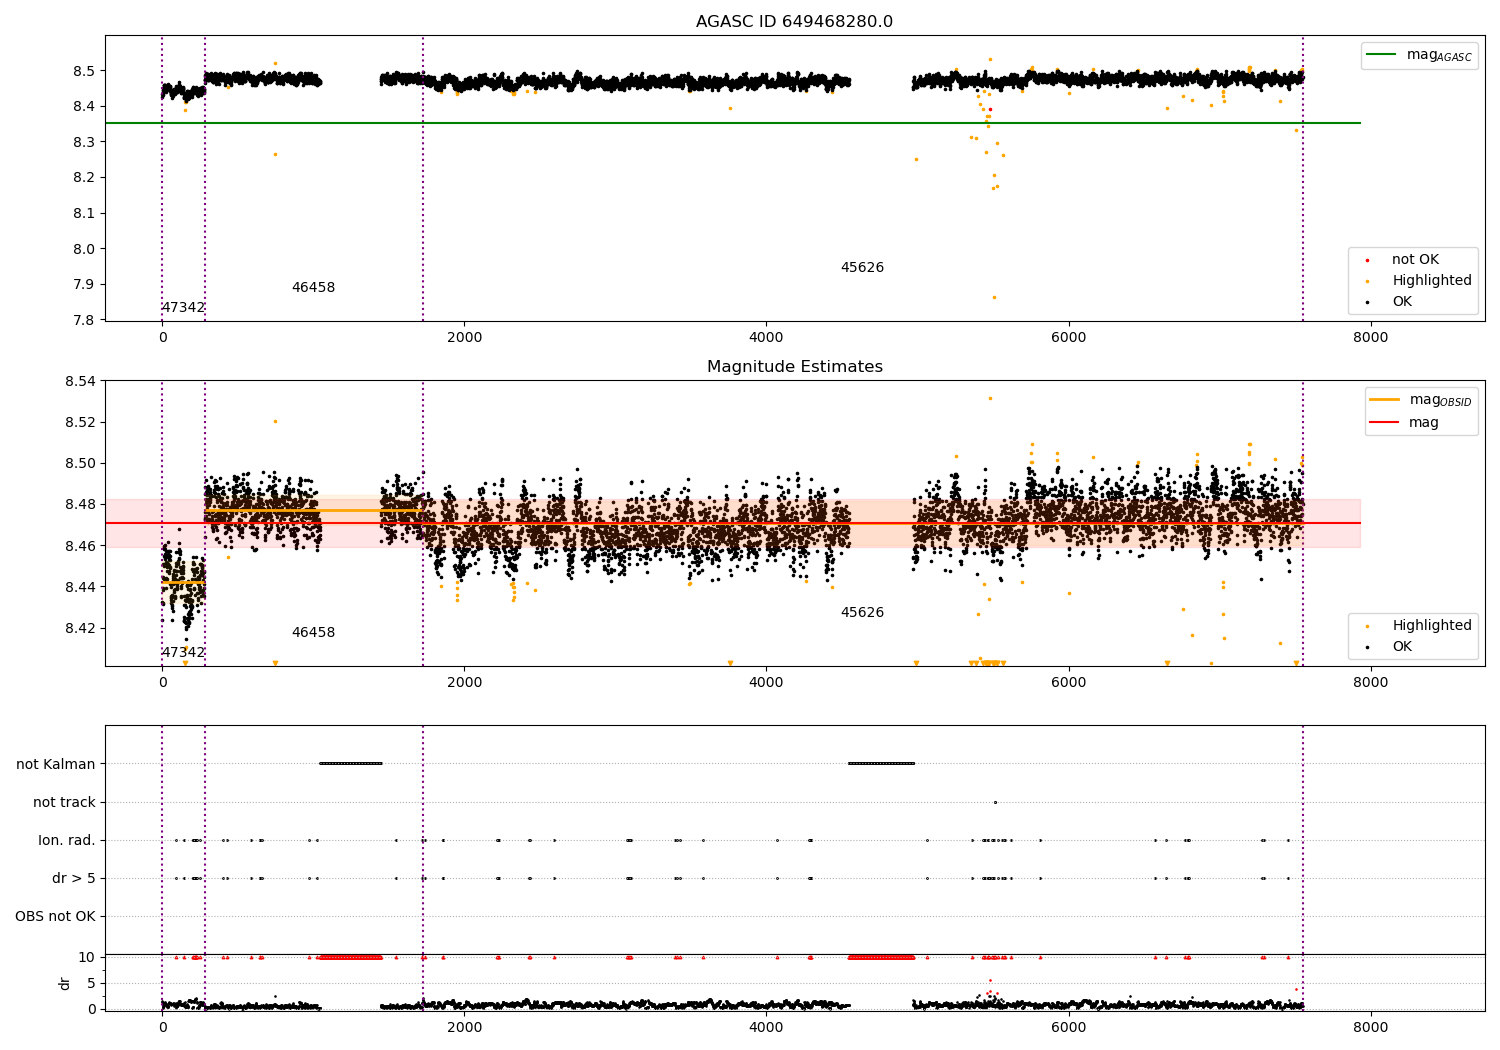Image resolution: width=1500 pixels, height=1050 pixels.
Task: Click the 5 tick on dr axis
Action: pos(92,984)
